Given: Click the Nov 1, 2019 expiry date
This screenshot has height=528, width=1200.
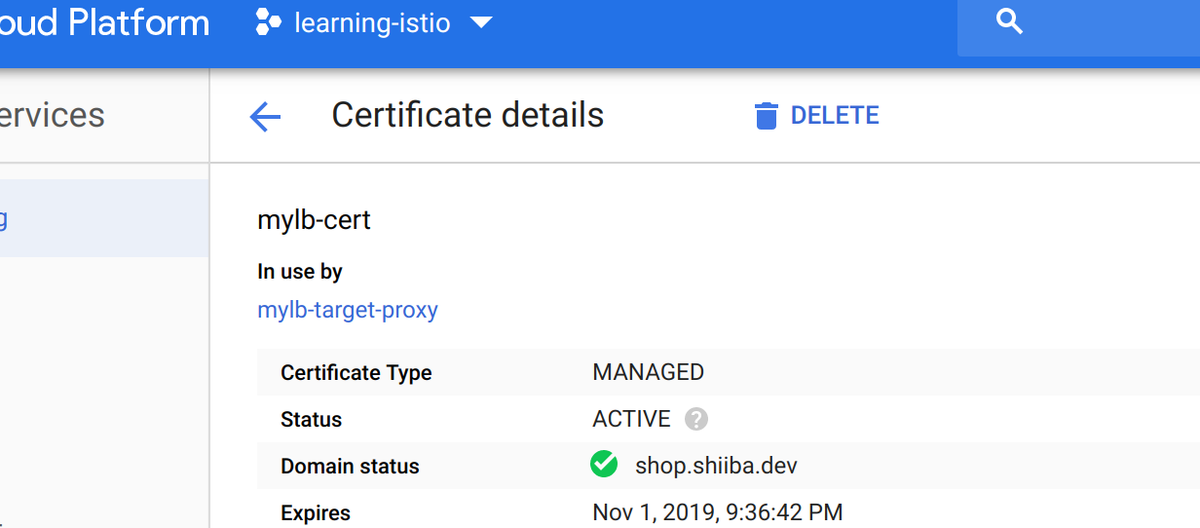Looking at the screenshot, I should [x=717, y=513].
